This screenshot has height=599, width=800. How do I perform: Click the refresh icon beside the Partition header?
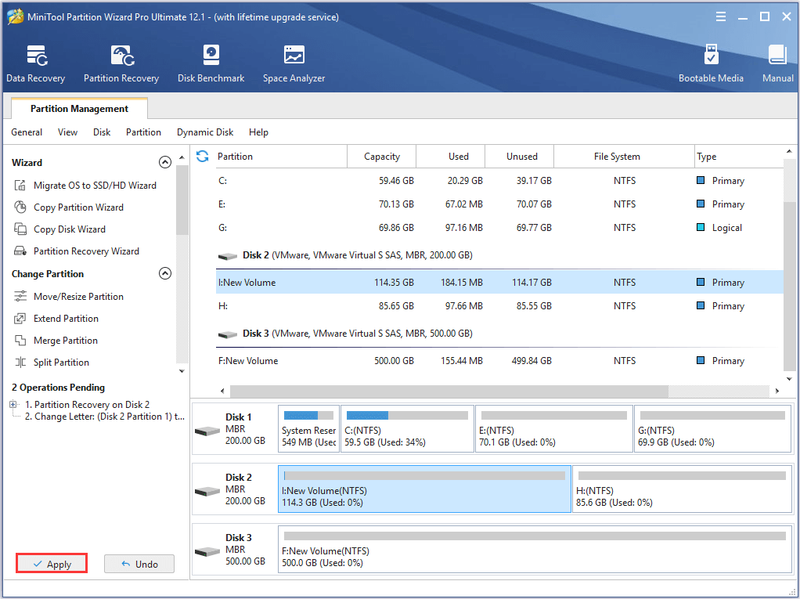202,156
